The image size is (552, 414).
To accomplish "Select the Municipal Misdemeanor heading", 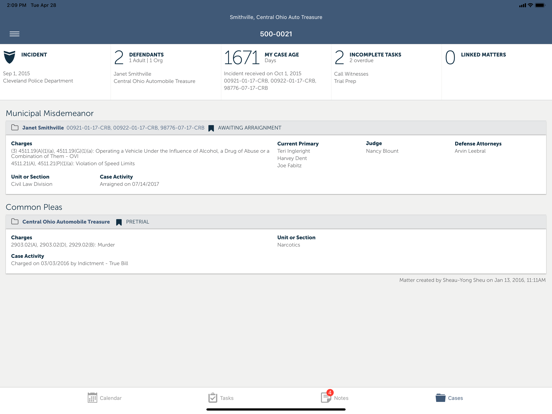I will tap(50, 113).
